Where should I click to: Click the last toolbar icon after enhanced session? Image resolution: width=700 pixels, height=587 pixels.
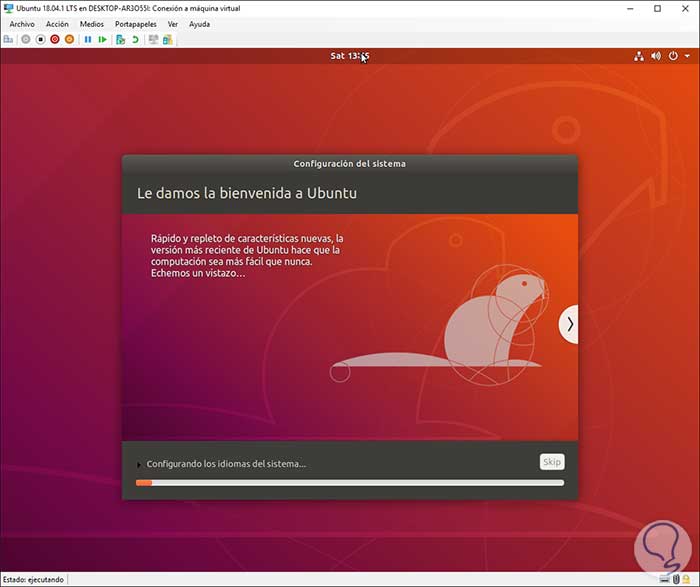pos(167,40)
